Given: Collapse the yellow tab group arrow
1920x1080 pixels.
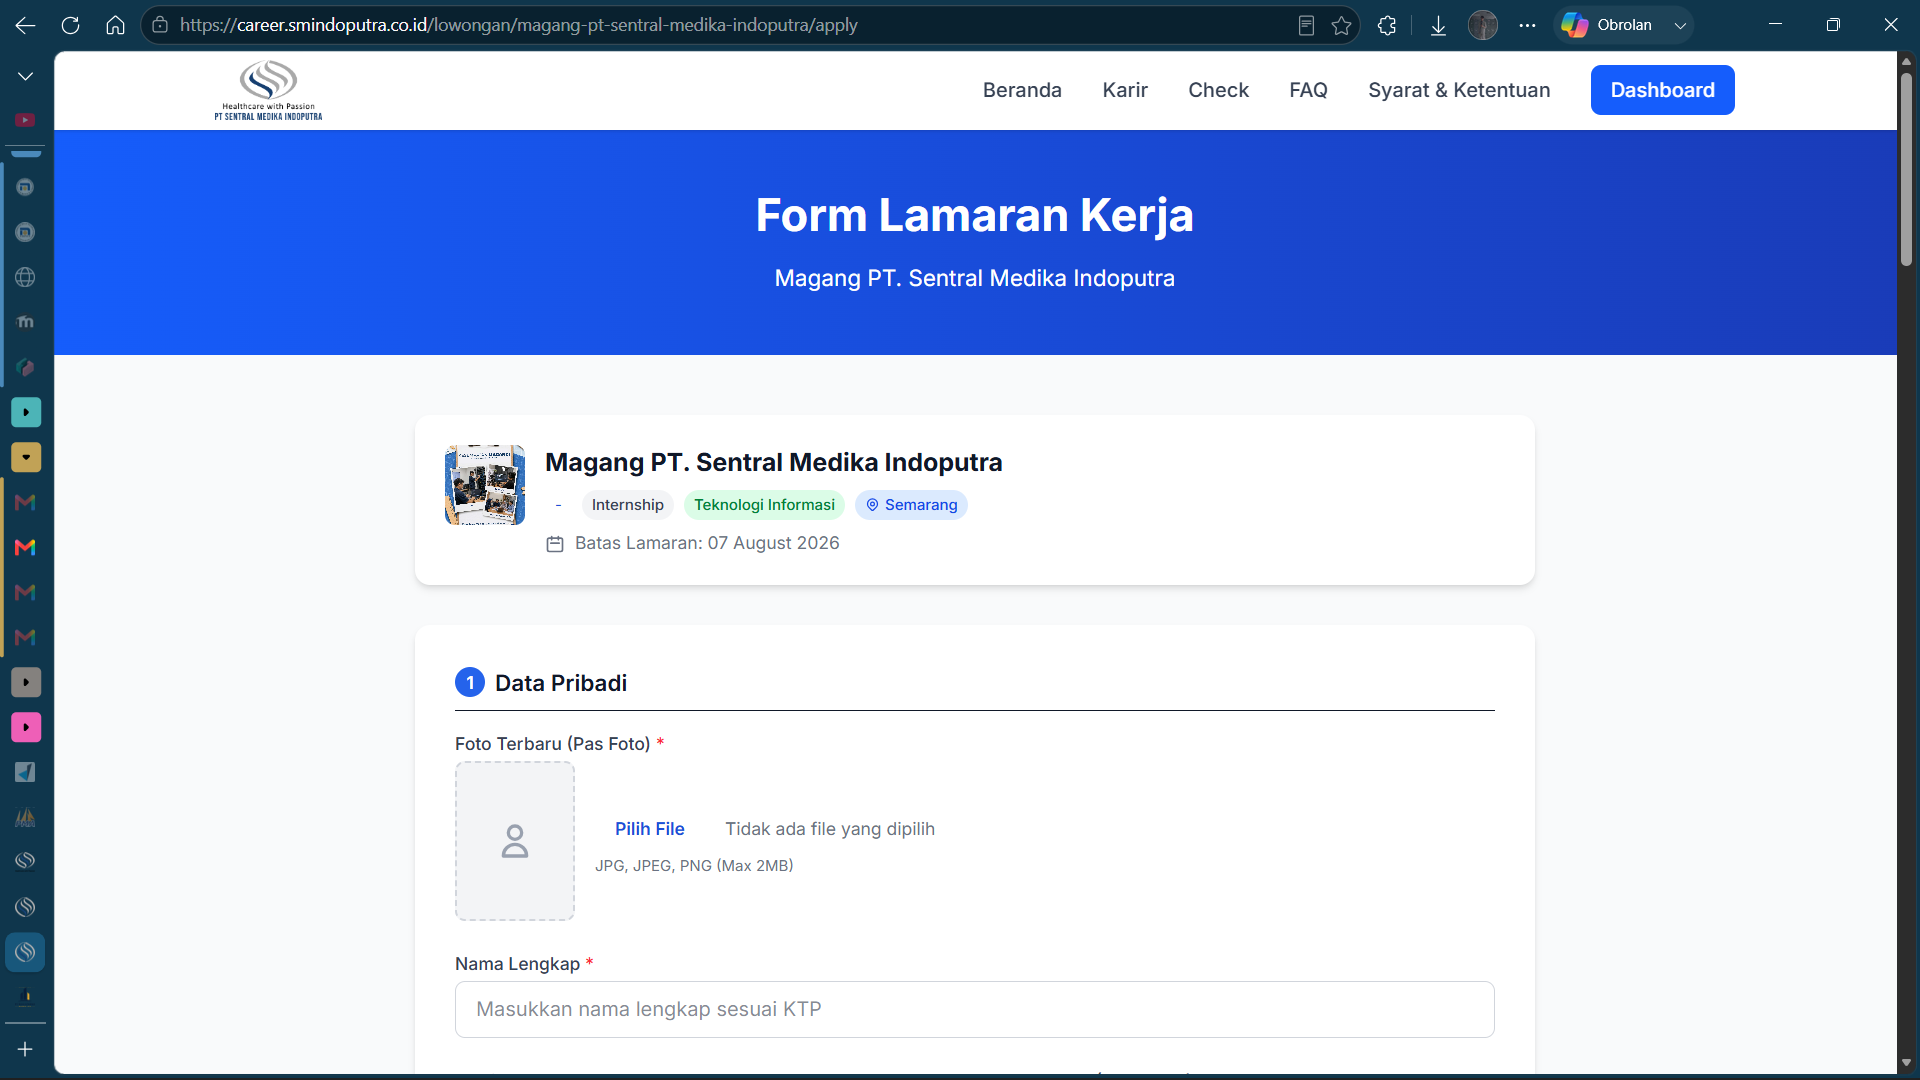Looking at the screenshot, I should pos(26,457).
